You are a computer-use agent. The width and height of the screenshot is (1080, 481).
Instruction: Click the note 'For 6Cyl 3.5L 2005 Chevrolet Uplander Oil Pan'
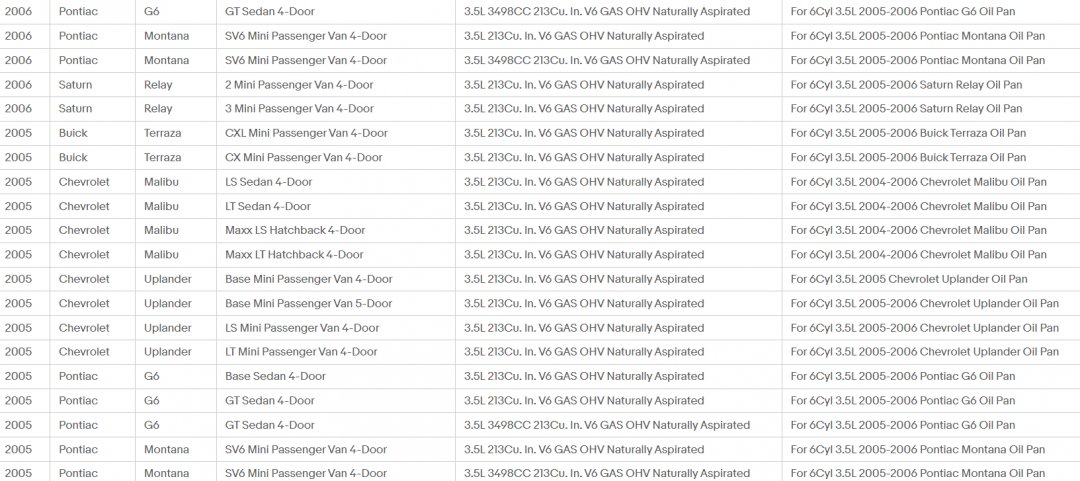click(x=908, y=279)
